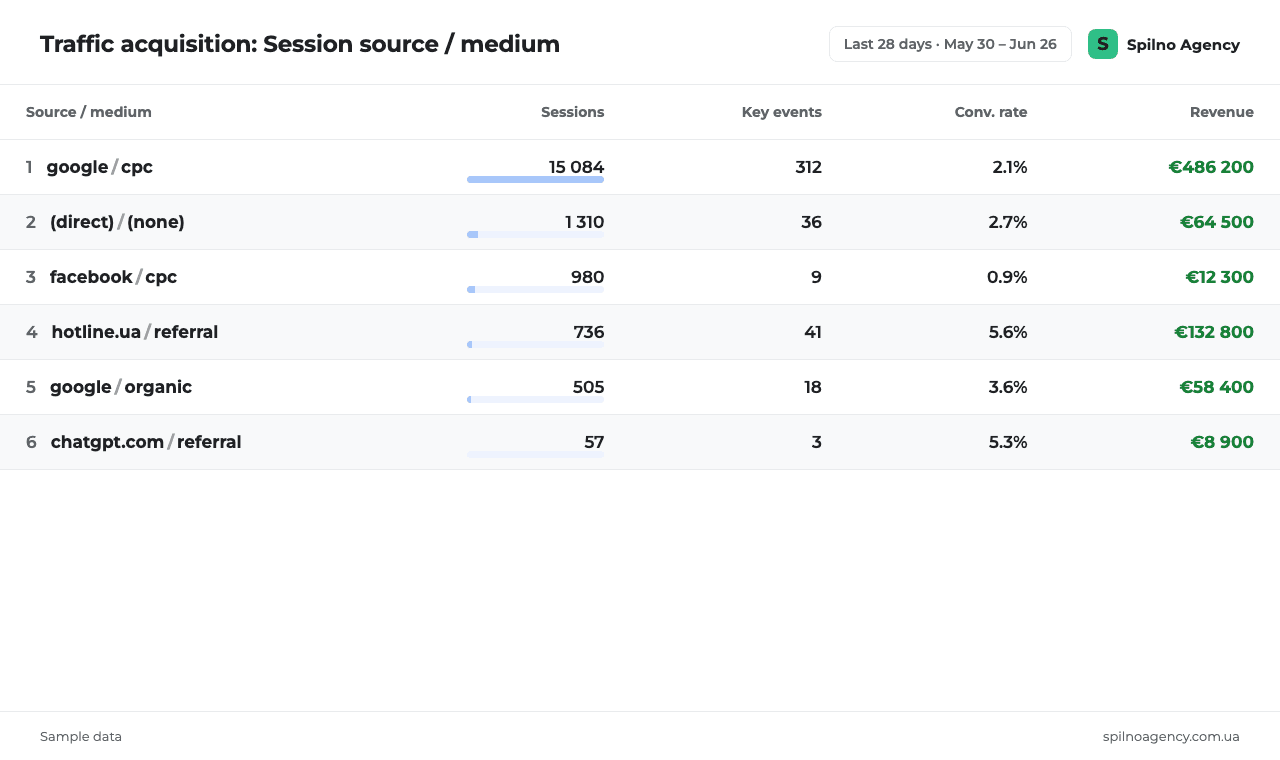Screen dimensions: 1280x760
Task: Click the 15 084 sessions value
Action: click(577, 167)
